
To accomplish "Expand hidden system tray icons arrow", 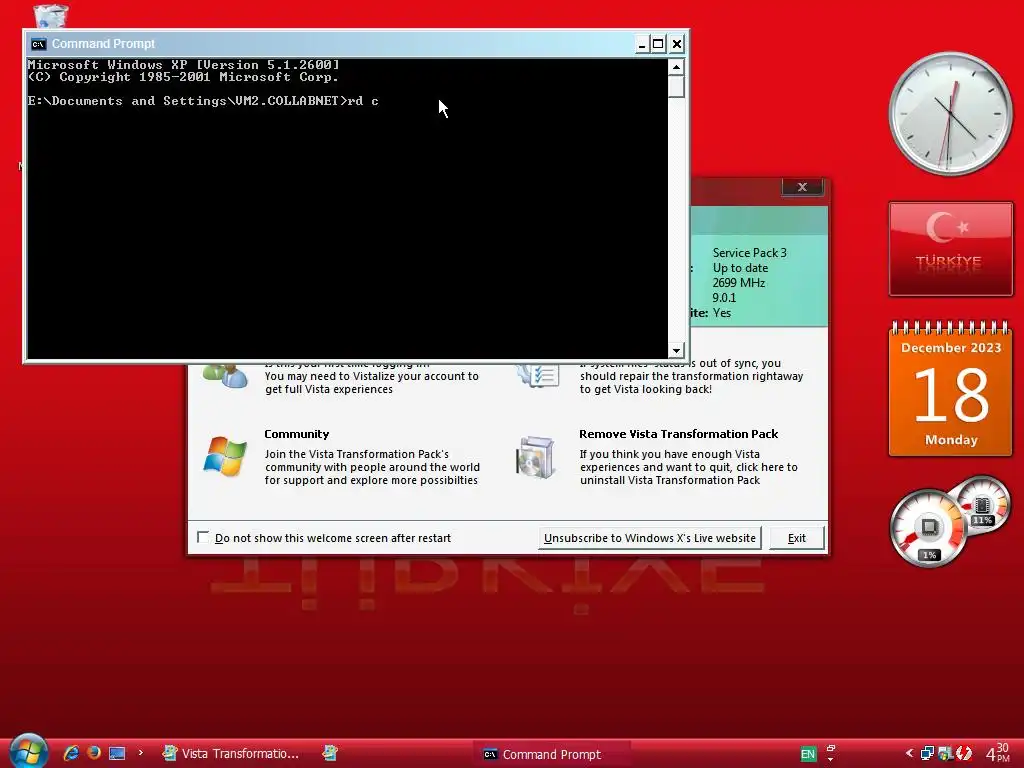I will click(x=908, y=754).
